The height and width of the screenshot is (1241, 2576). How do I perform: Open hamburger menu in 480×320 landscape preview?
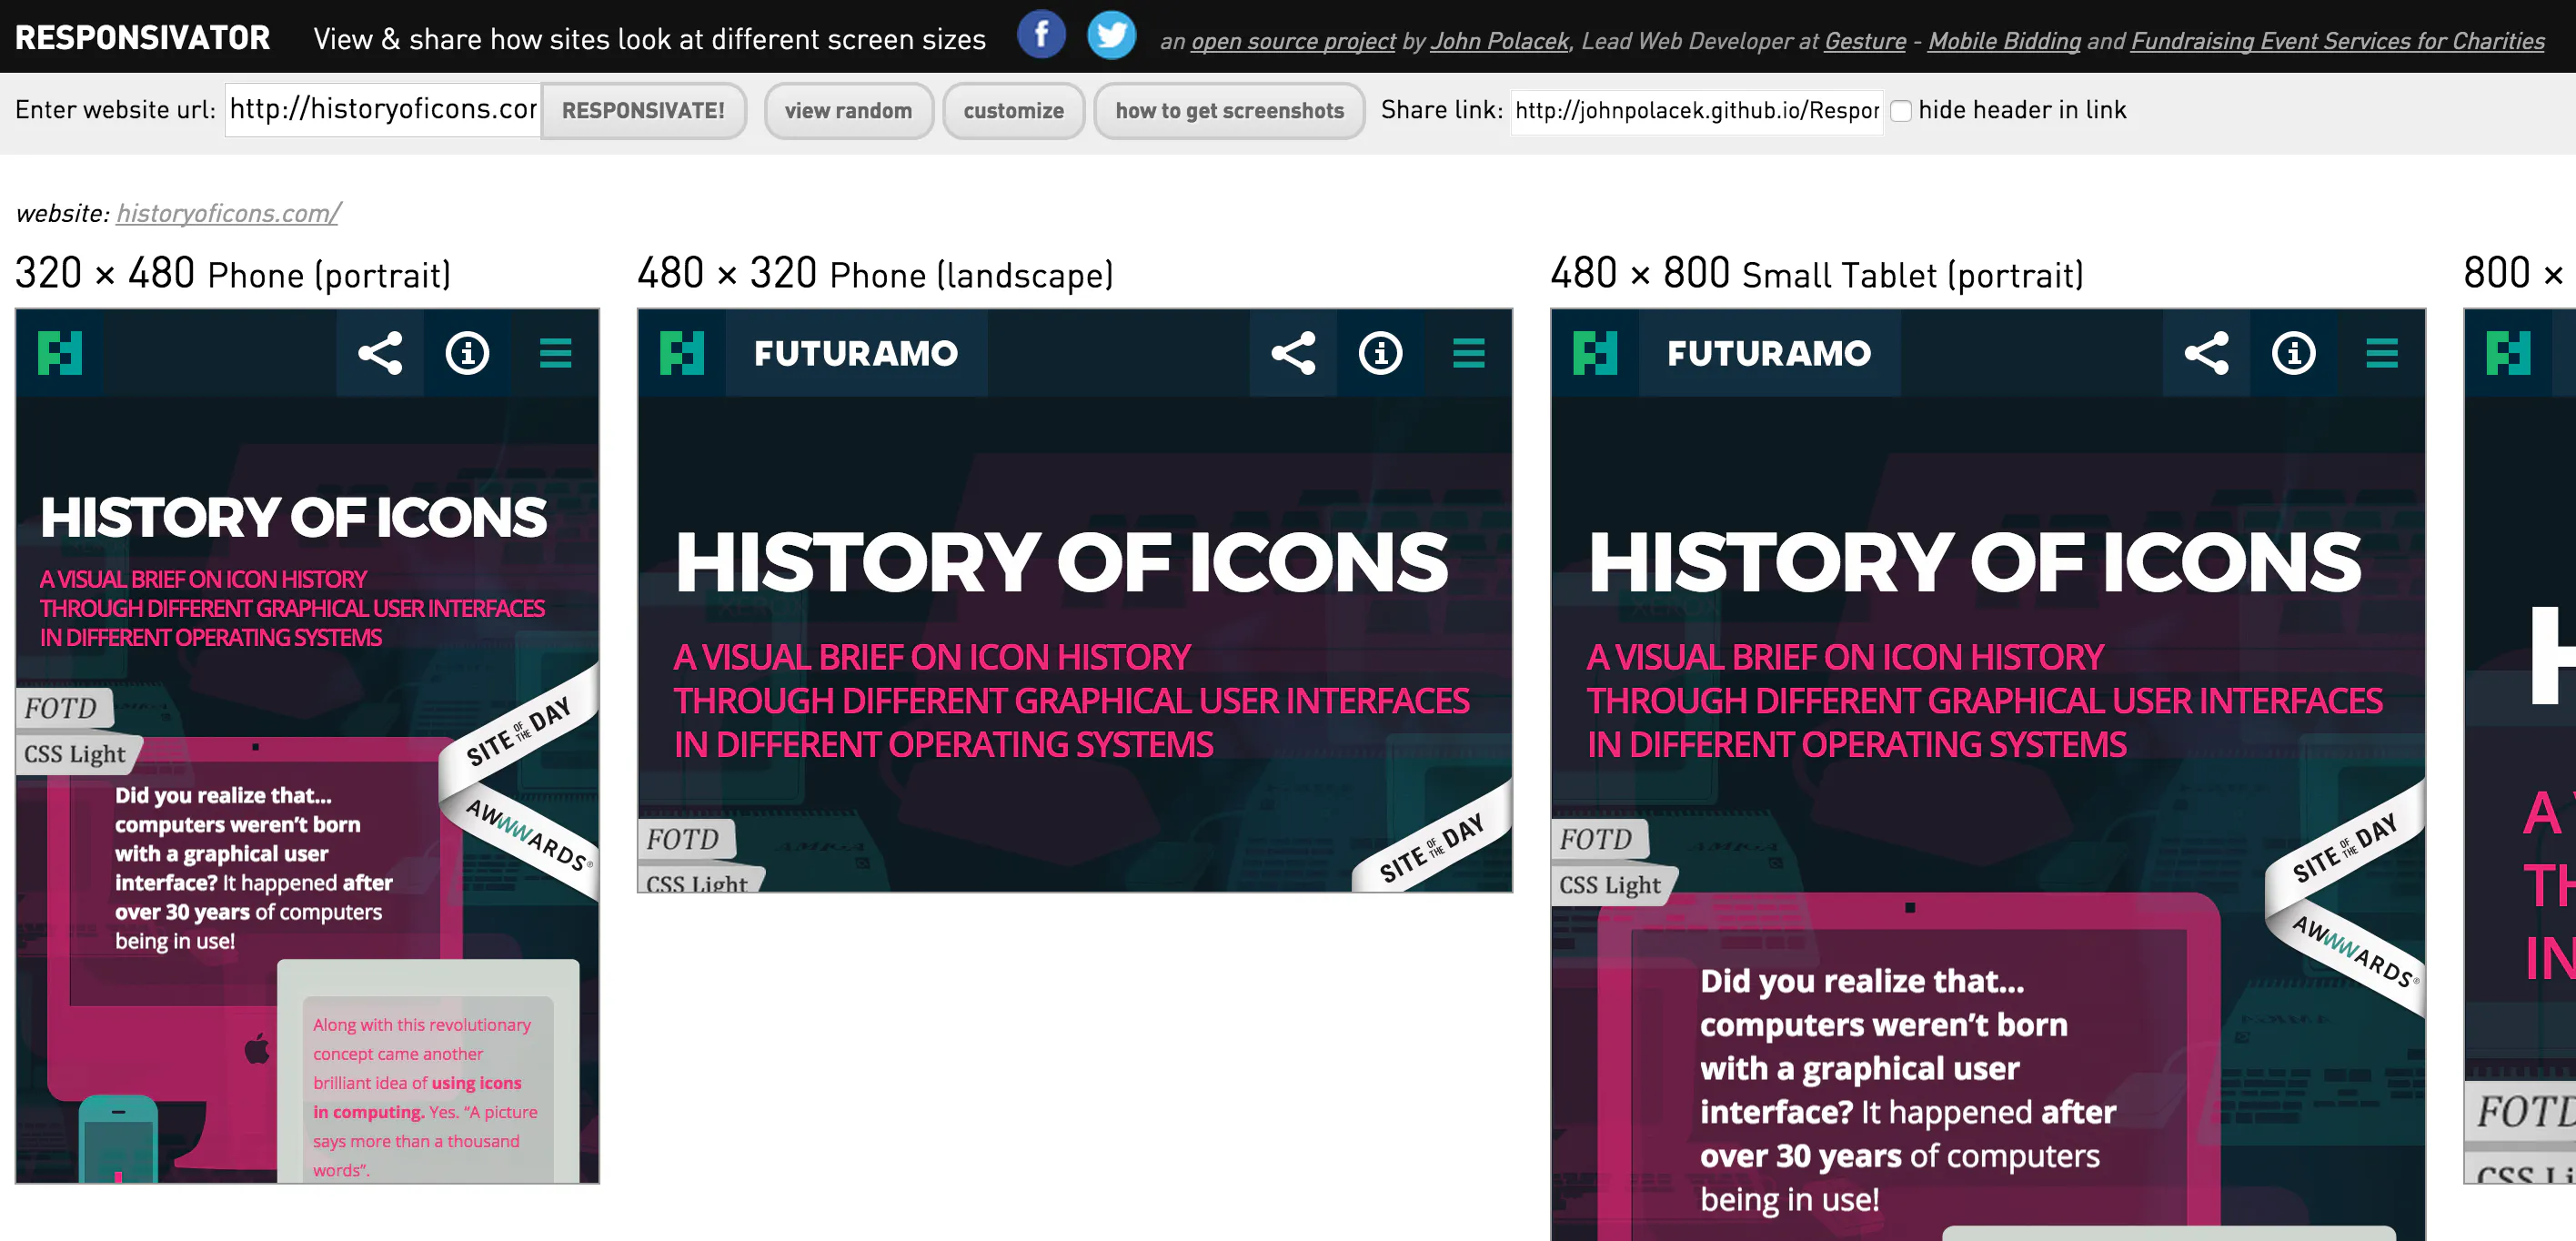click(1468, 353)
